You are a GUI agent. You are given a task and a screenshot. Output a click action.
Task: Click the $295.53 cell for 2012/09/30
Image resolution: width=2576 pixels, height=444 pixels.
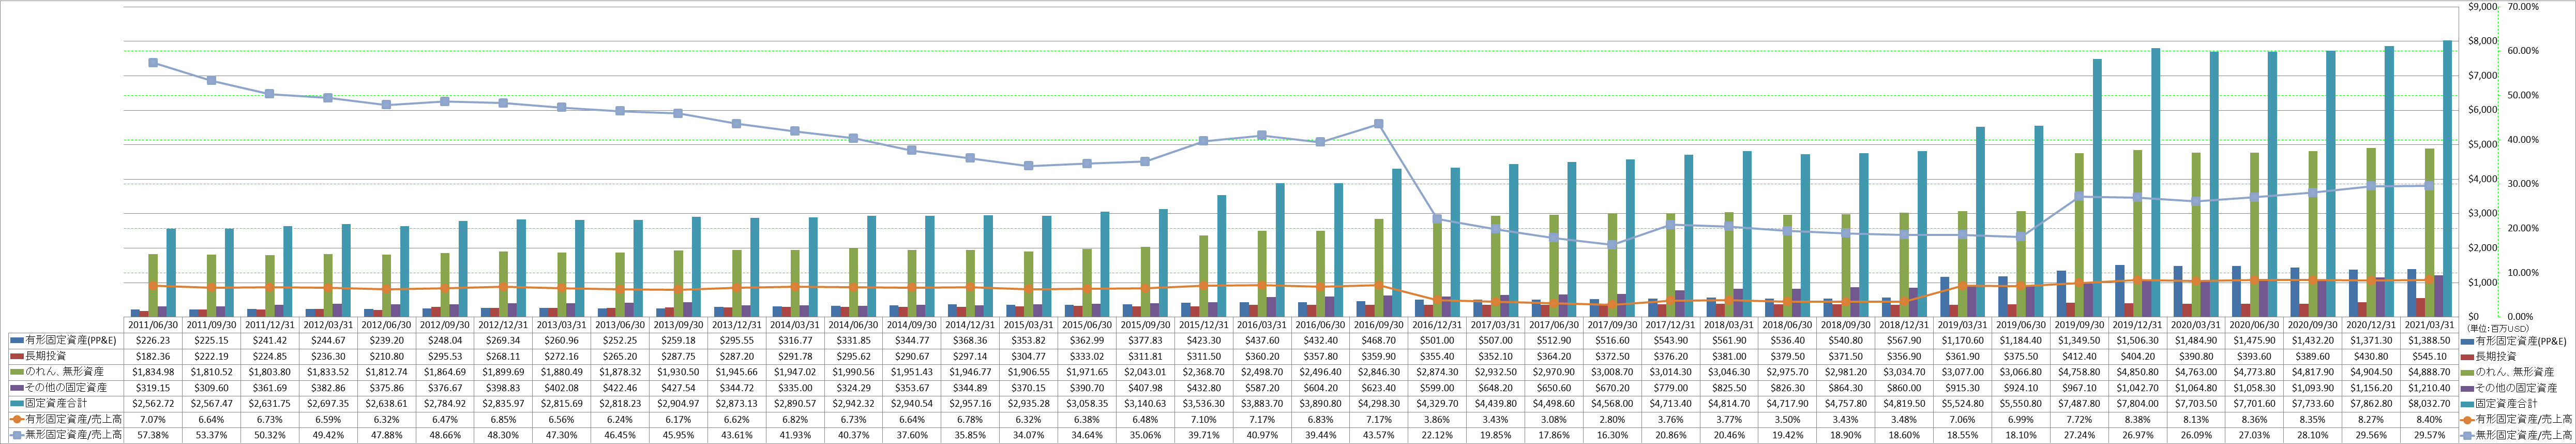point(444,356)
